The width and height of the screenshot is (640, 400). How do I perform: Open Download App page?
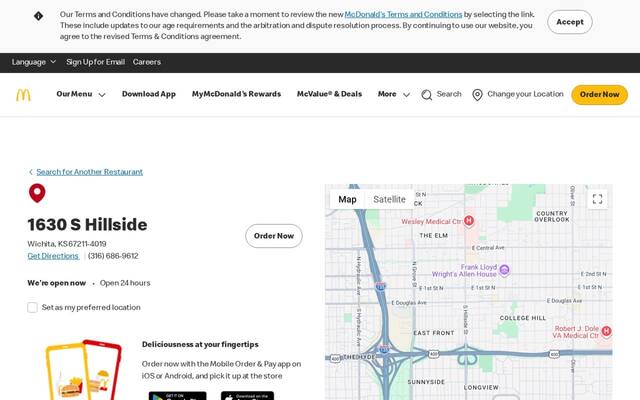coord(149,94)
